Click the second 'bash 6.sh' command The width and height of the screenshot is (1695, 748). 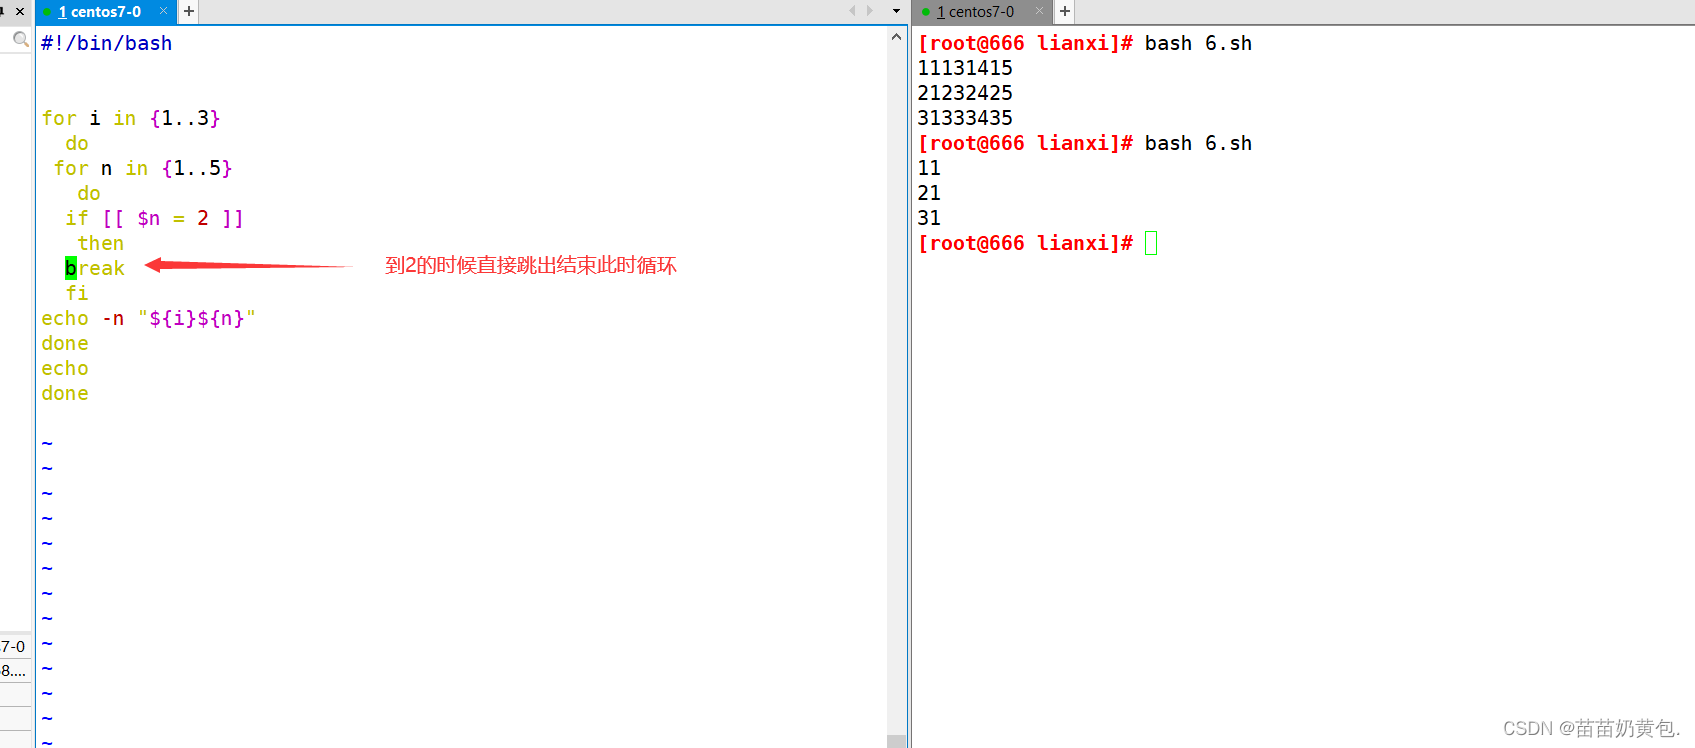pos(1198,143)
